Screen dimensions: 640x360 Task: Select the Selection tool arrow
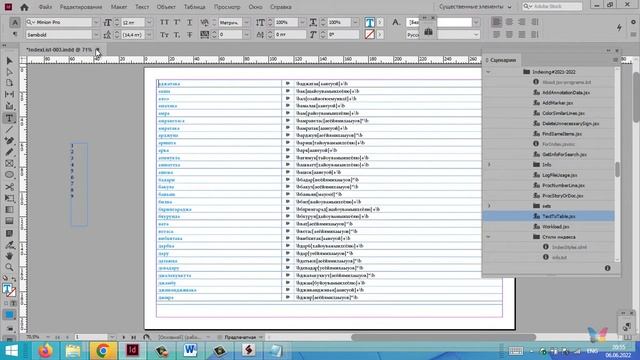[x=9, y=61]
